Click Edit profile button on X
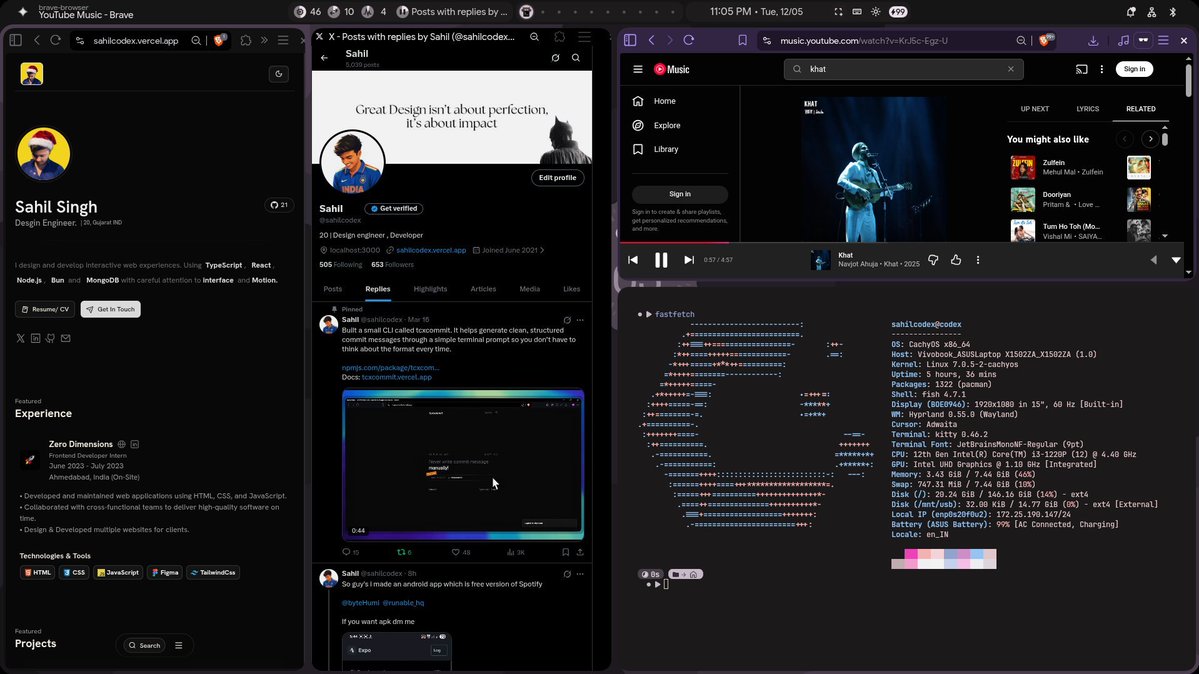 tap(557, 177)
